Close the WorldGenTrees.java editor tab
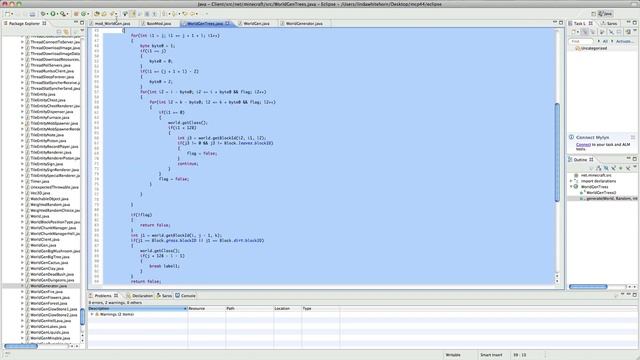This screenshot has height=360, width=640. (x=227, y=23)
